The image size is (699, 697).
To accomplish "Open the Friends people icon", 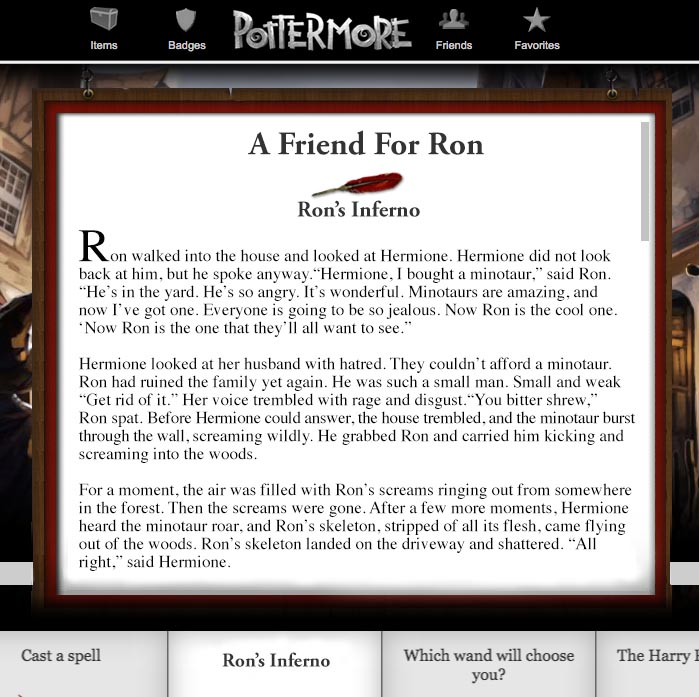I will pos(453,19).
